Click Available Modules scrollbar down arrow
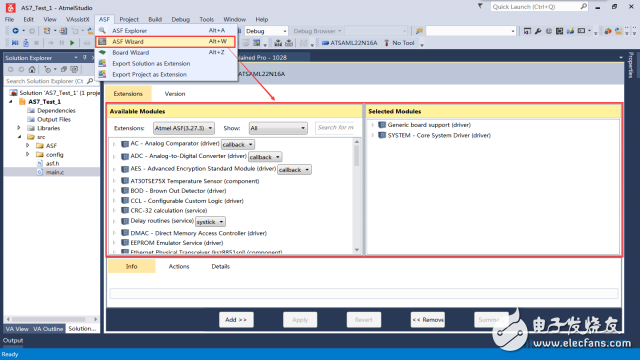640x360 pixels. pos(357,250)
